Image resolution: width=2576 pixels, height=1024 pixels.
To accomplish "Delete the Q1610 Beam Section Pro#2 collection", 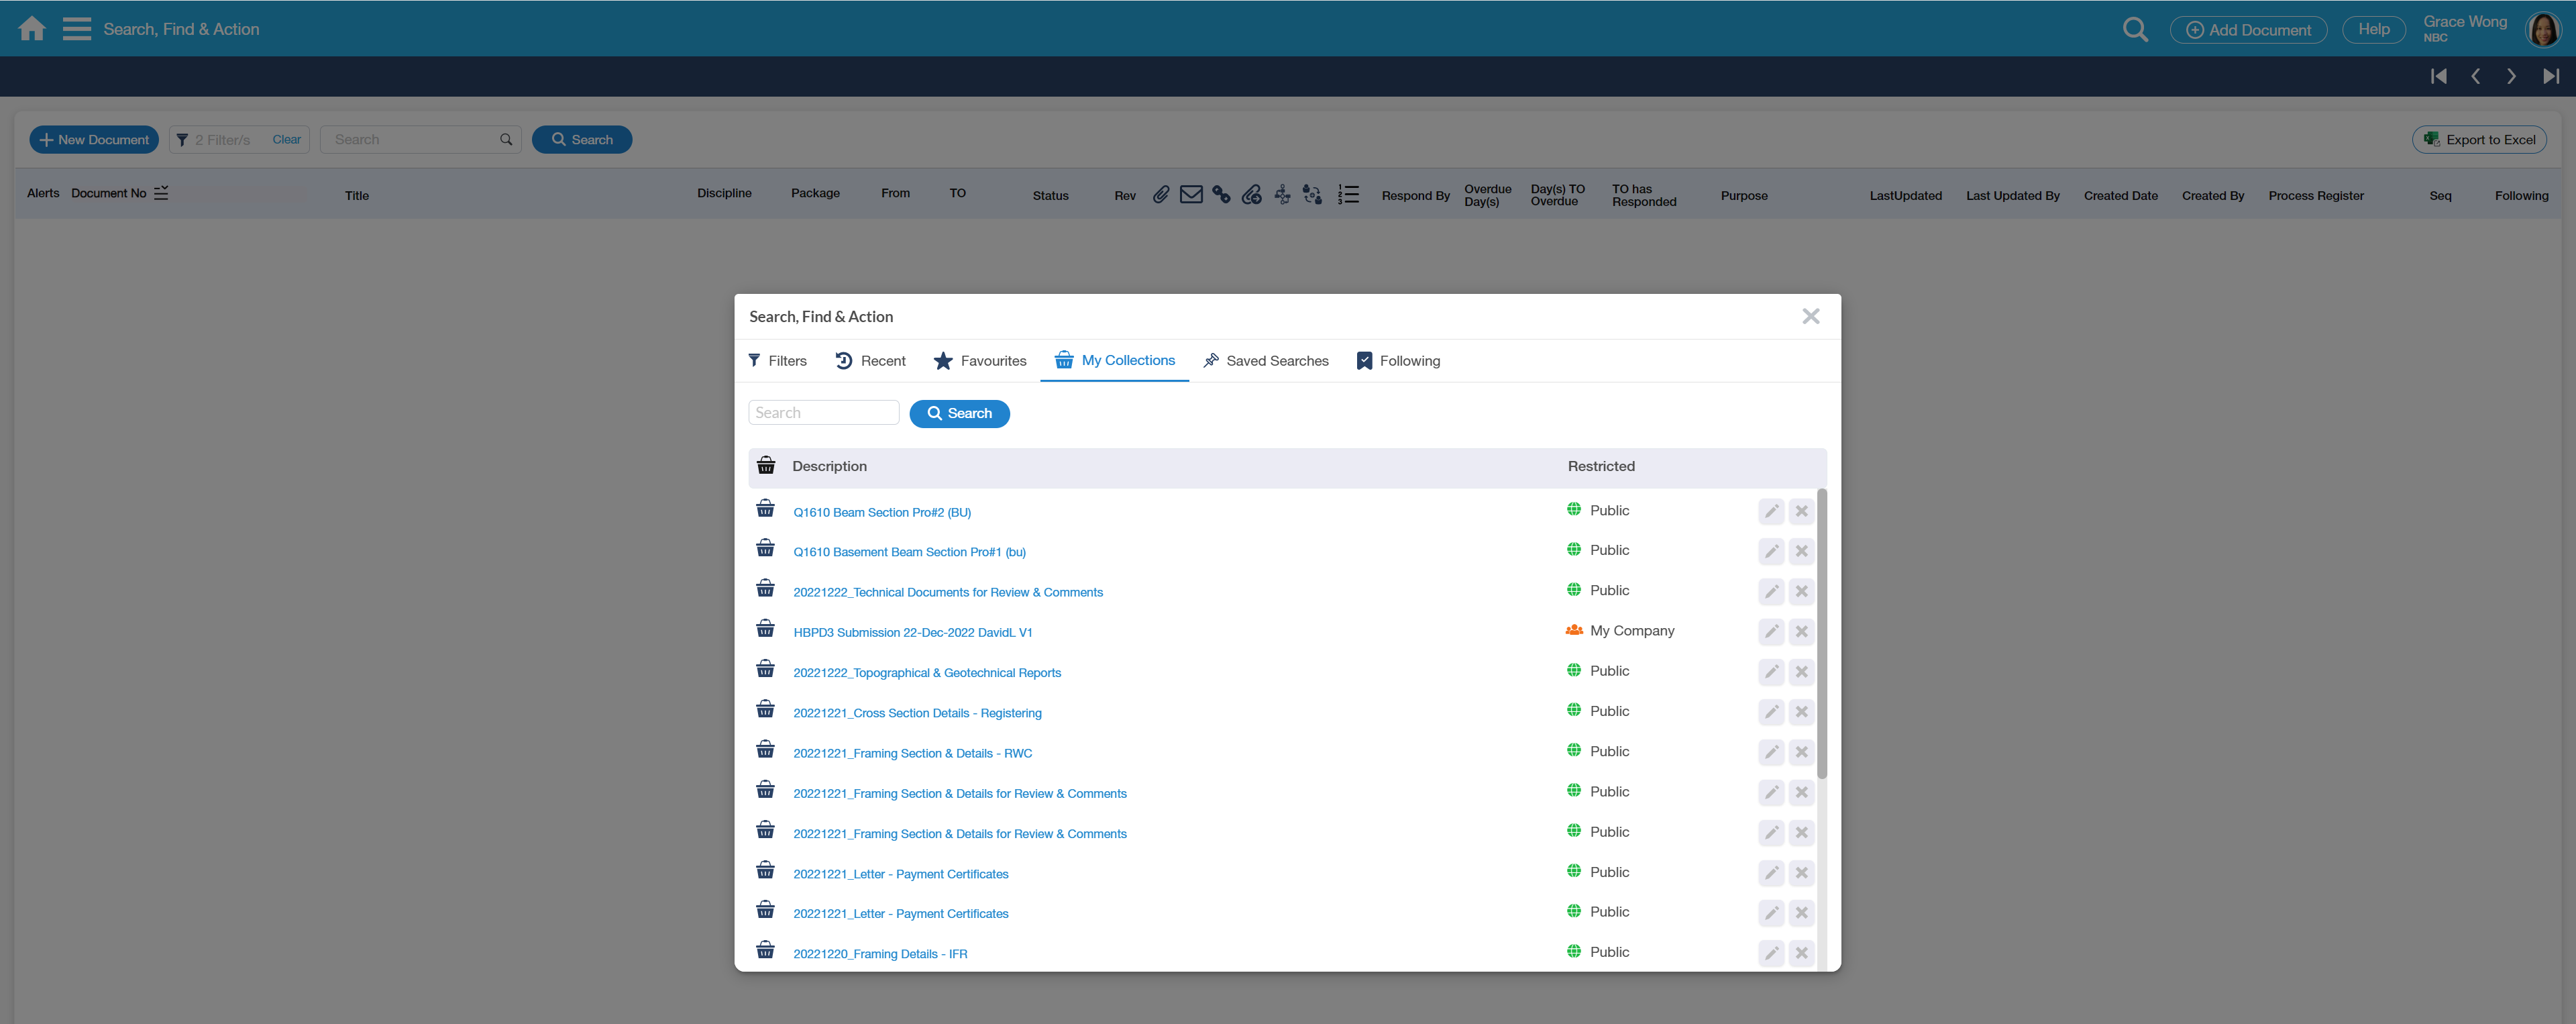I will click(x=1801, y=512).
